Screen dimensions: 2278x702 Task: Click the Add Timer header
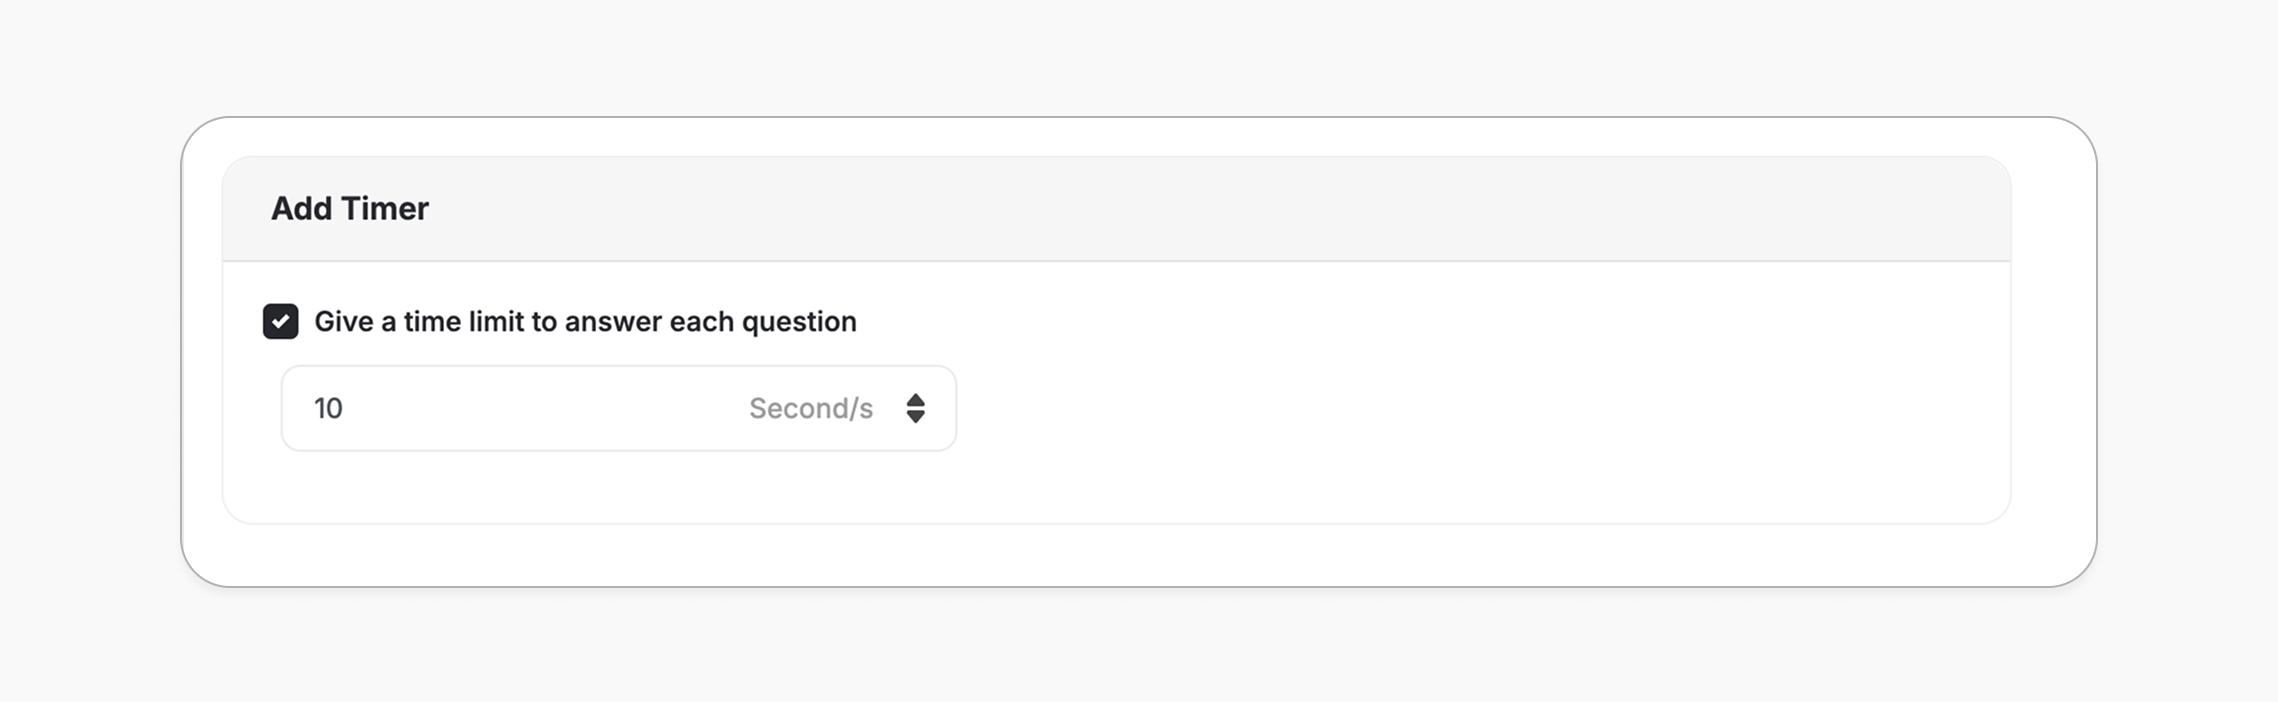tap(349, 208)
